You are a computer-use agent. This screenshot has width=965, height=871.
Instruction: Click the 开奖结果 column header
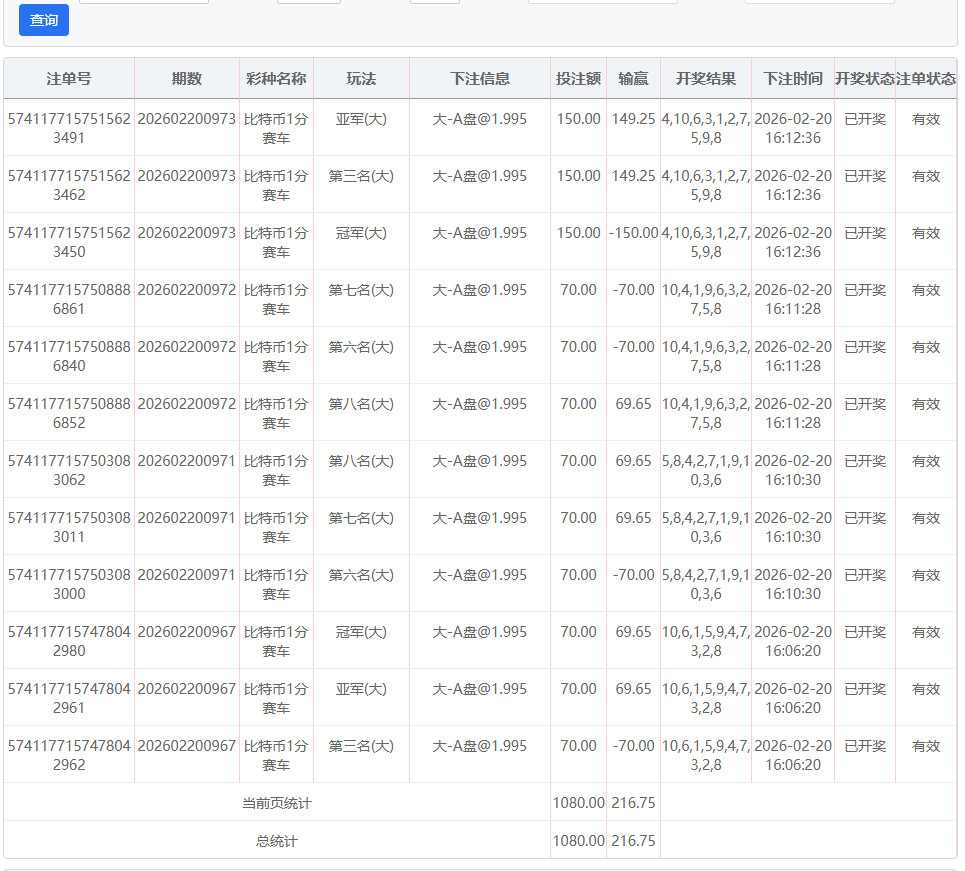coord(706,79)
